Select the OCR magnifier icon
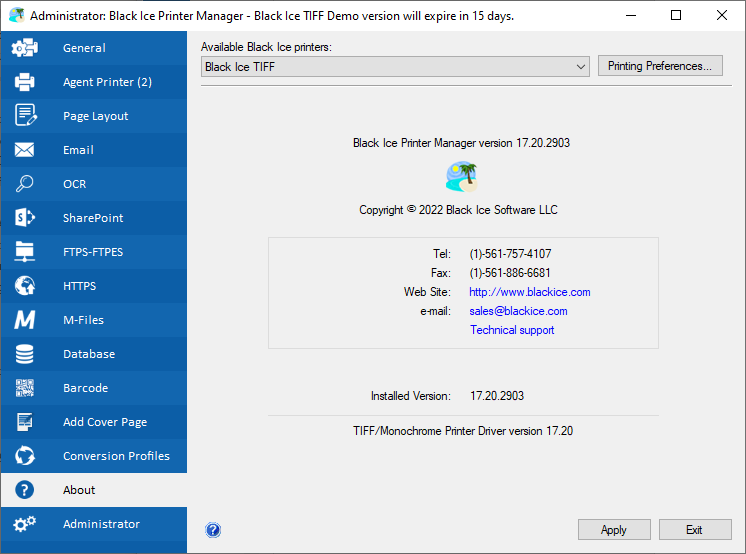This screenshot has width=746, height=554. pos(25,184)
